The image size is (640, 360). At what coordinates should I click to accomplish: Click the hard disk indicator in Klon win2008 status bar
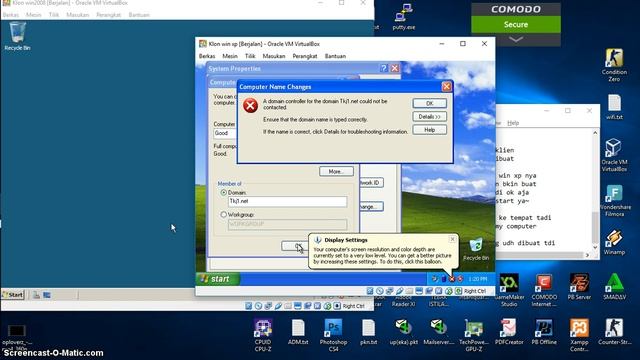click(x=249, y=306)
